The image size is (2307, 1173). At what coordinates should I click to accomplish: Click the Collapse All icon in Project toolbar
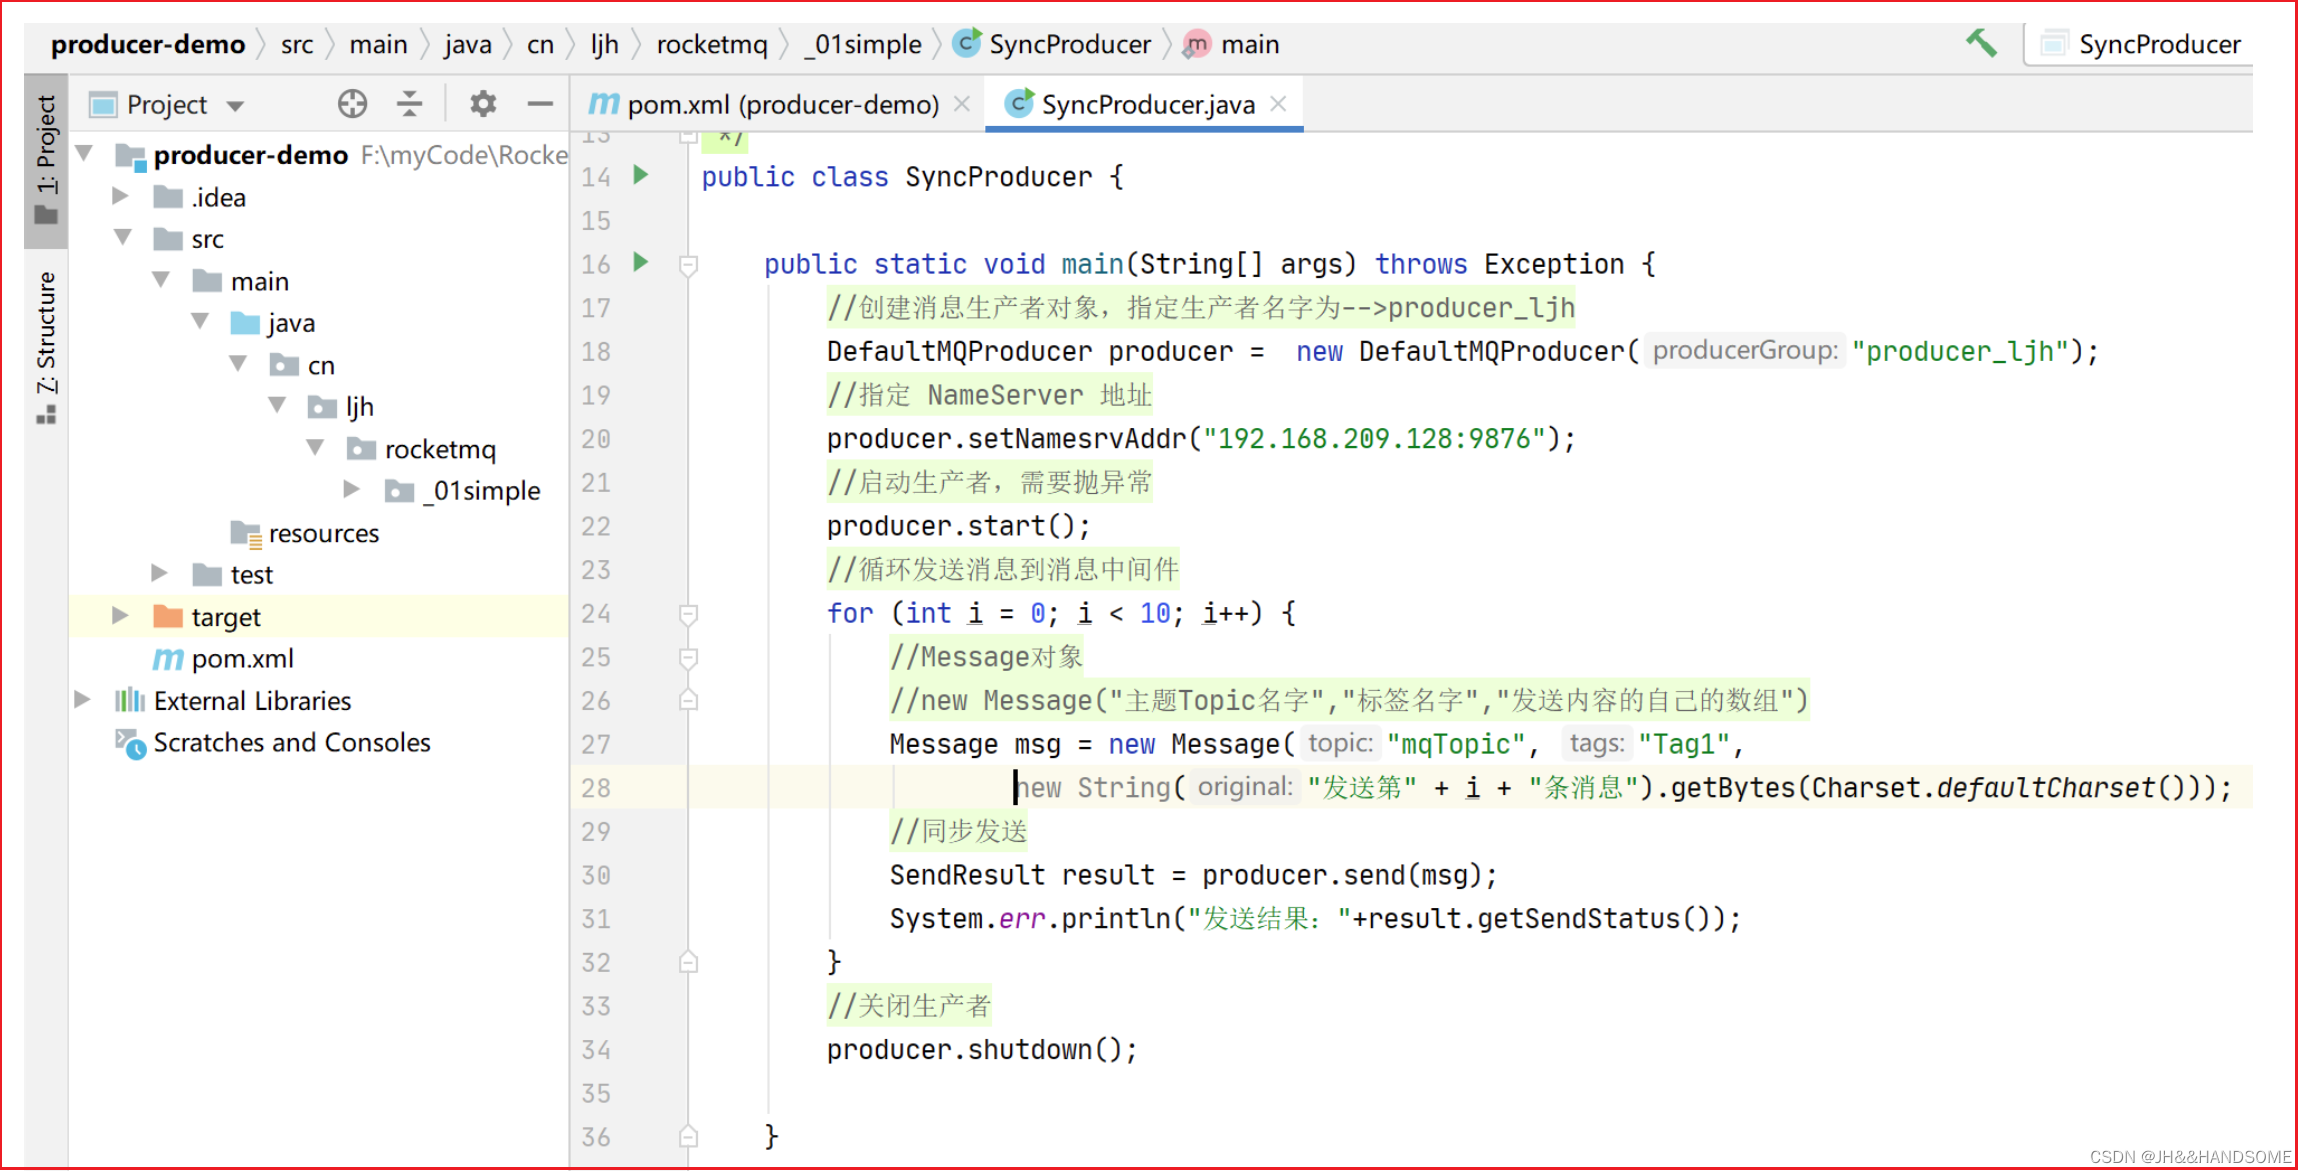409,104
